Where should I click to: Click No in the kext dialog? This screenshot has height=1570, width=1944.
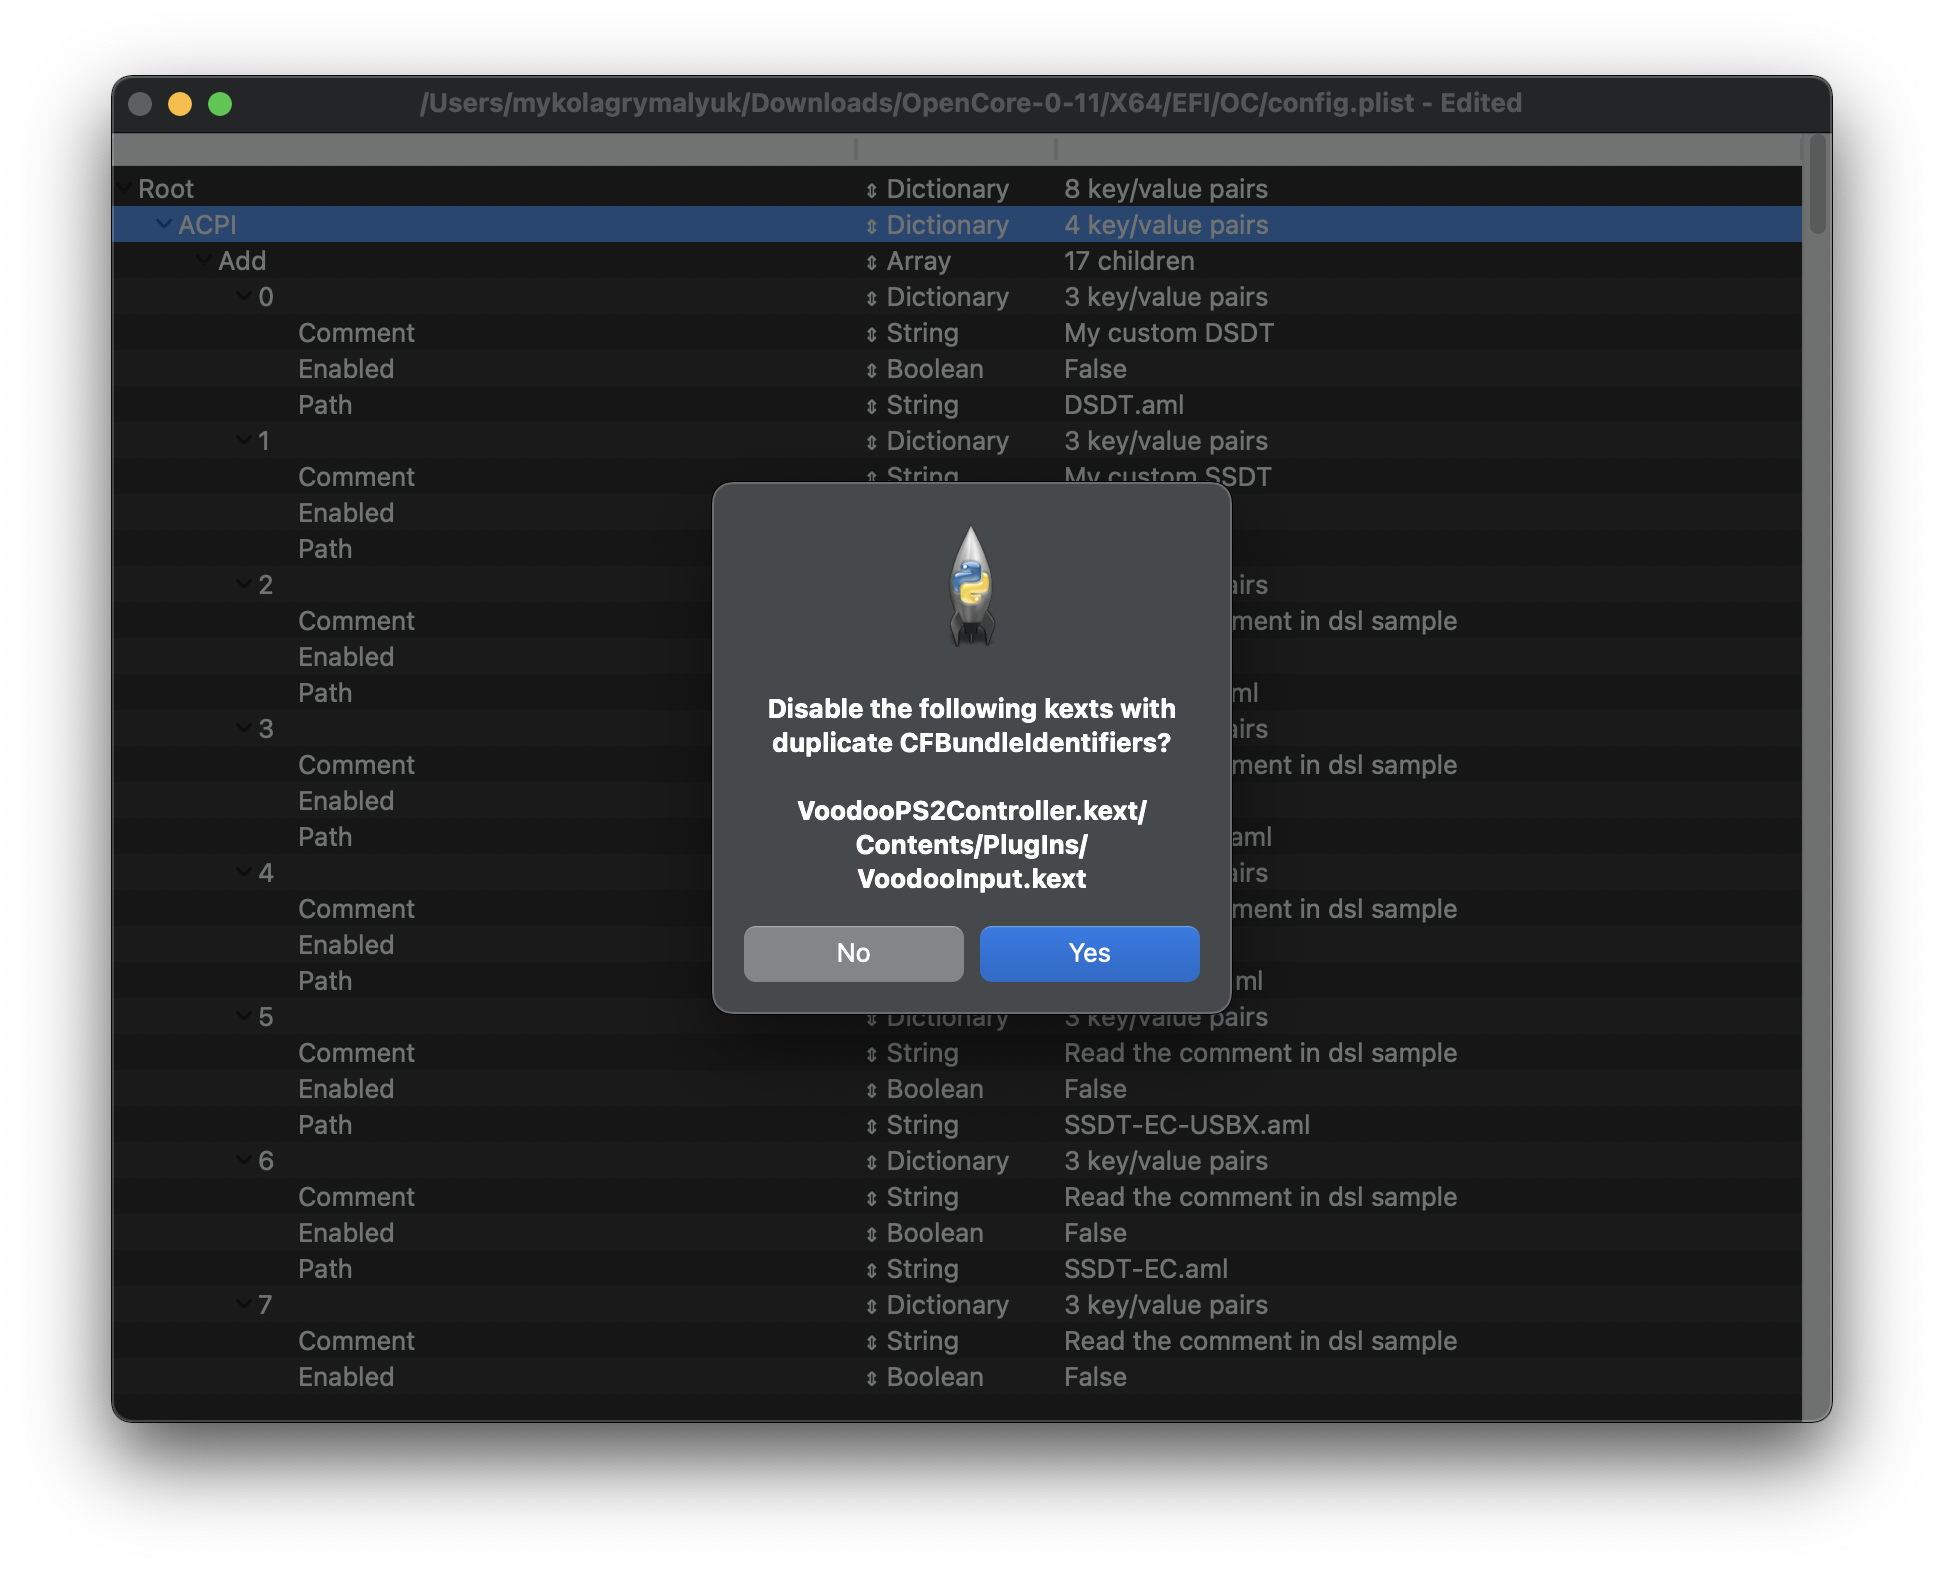tap(853, 953)
